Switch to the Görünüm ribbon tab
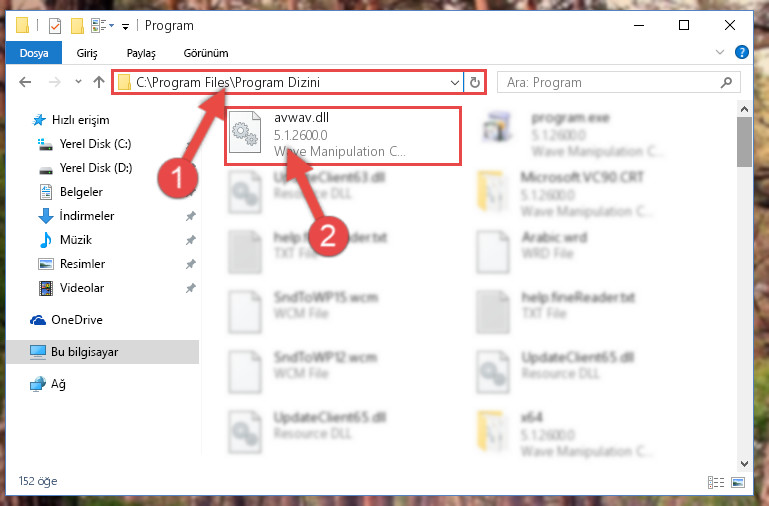The height and width of the screenshot is (506, 769). [206, 53]
